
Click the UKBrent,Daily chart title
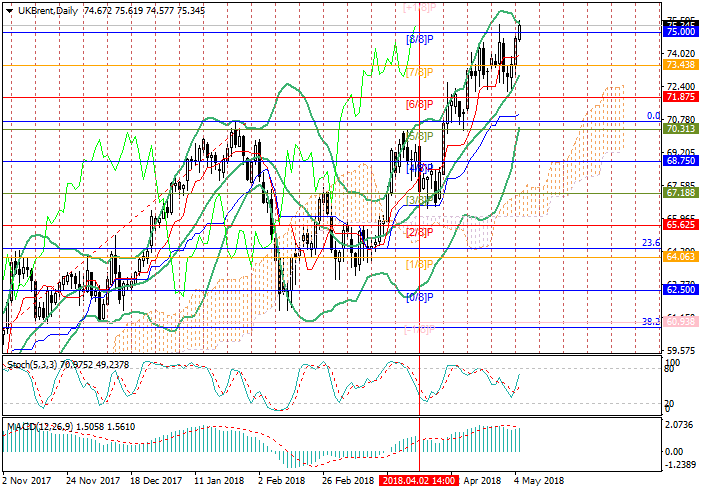coord(46,10)
